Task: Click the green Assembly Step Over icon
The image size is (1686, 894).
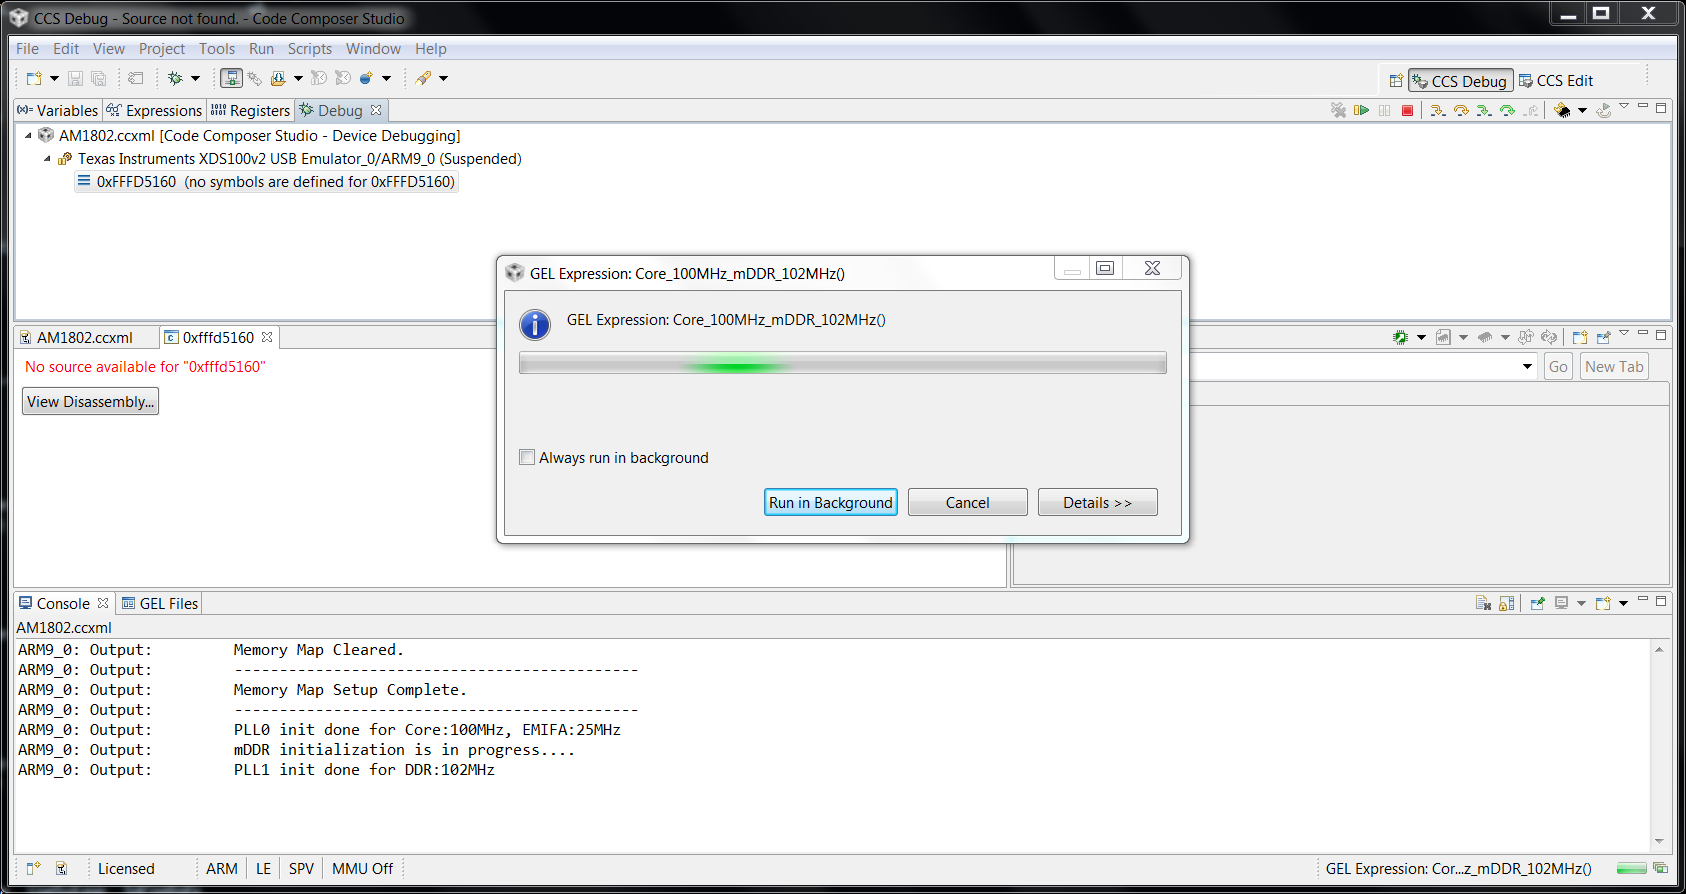Action: coord(1507,110)
